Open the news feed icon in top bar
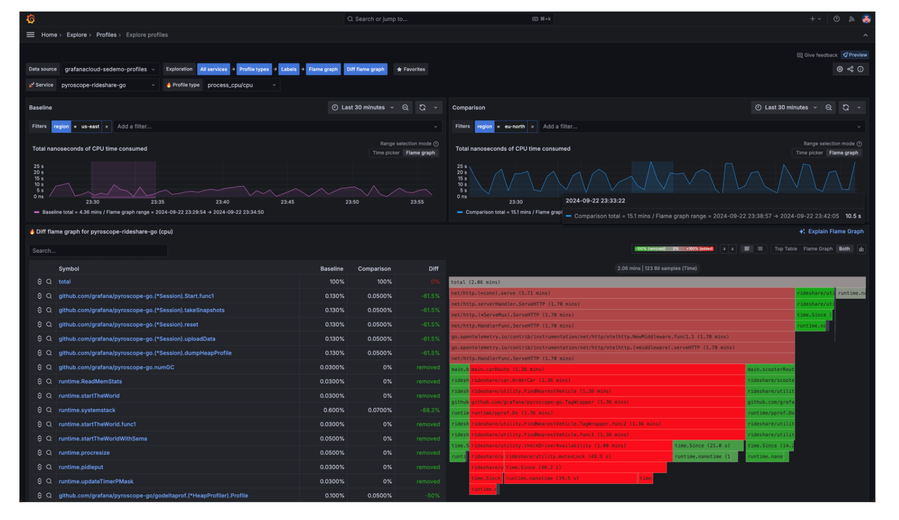Screen dimensions: 899x520 pos(851,19)
